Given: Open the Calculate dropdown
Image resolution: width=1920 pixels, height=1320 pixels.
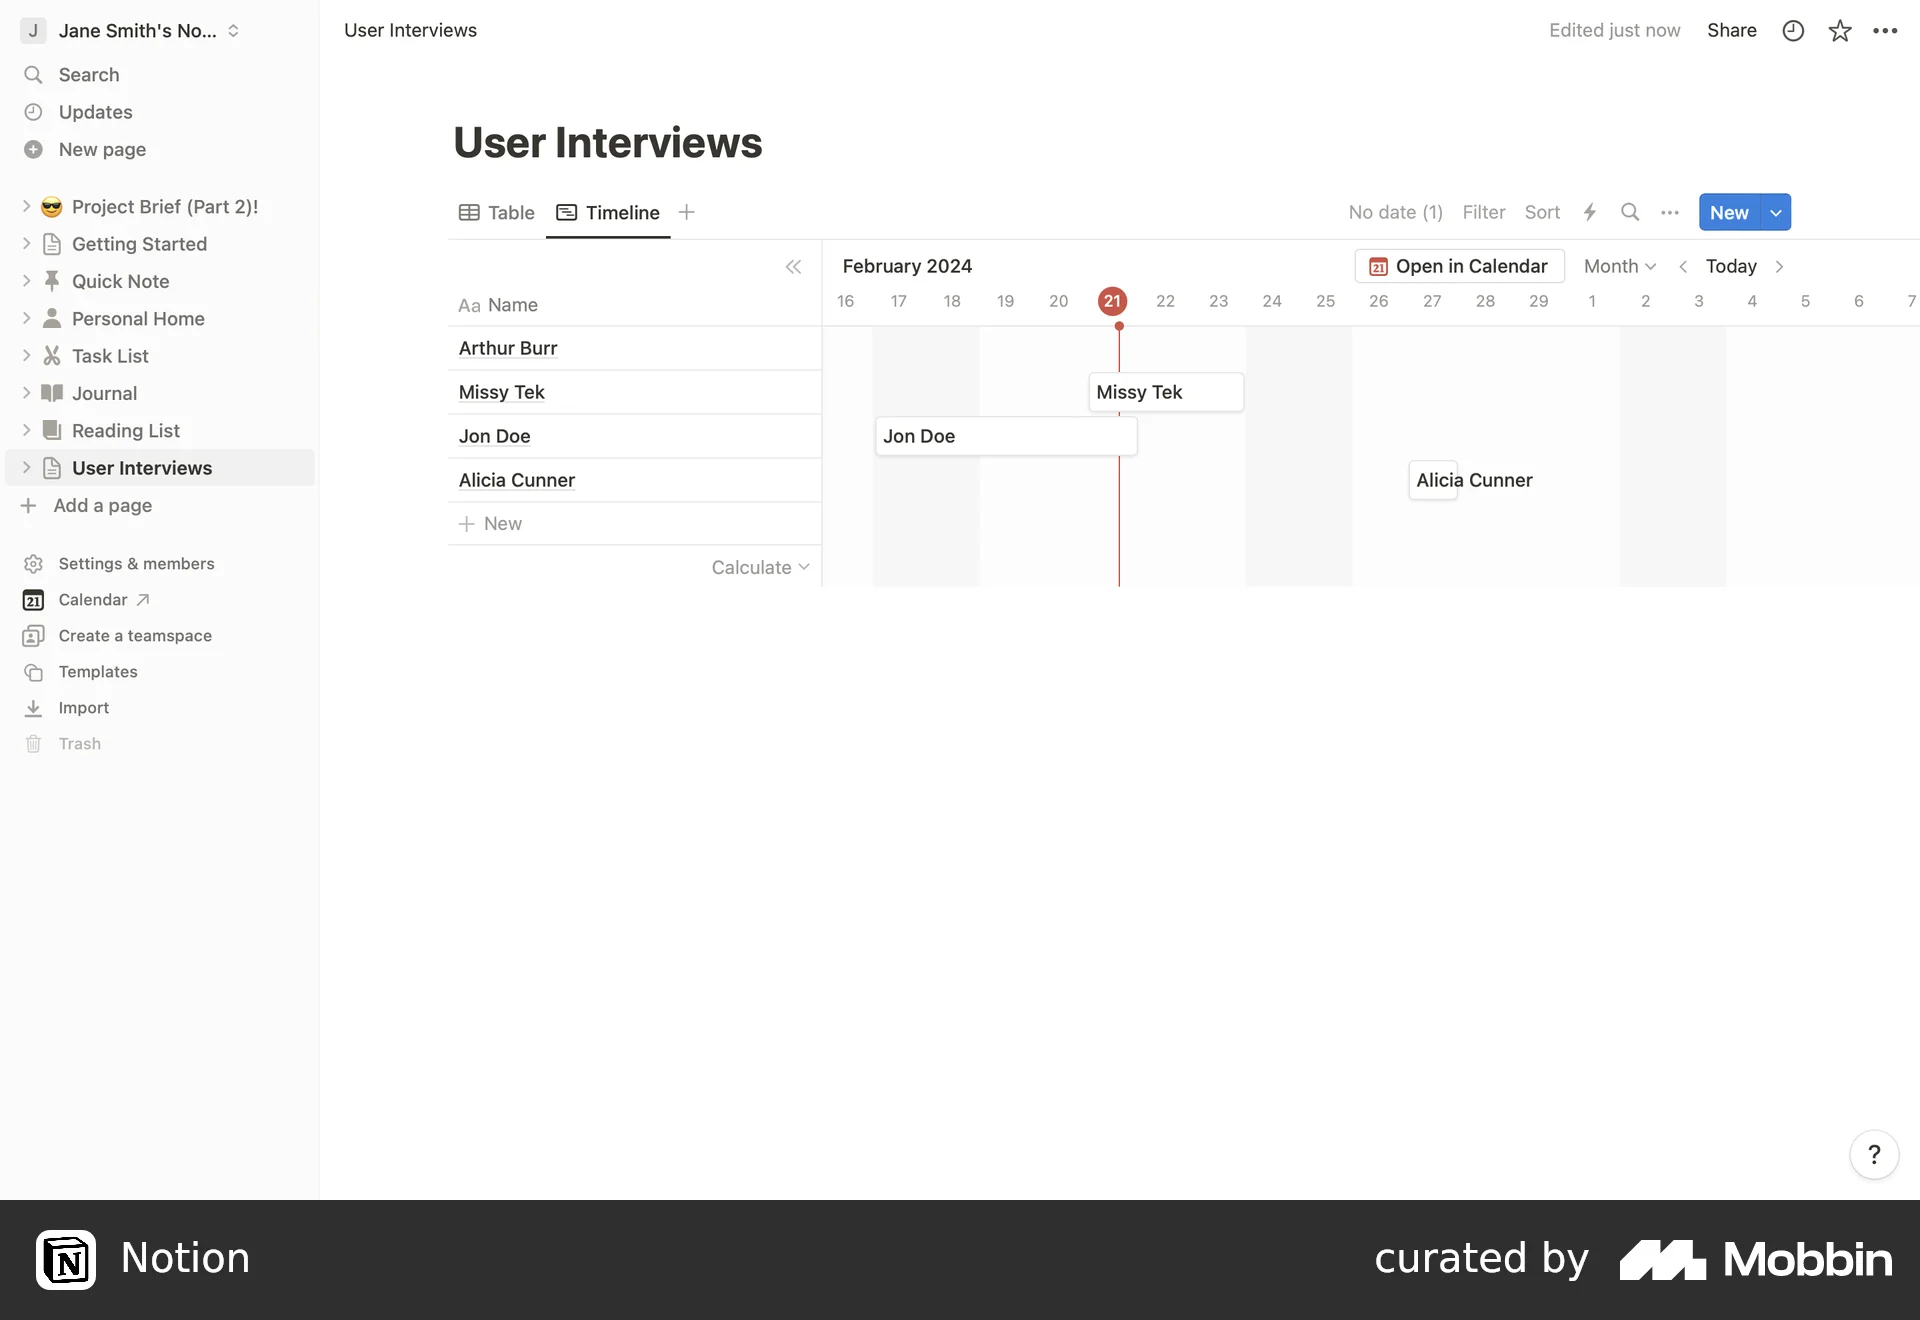Looking at the screenshot, I should [x=760, y=567].
